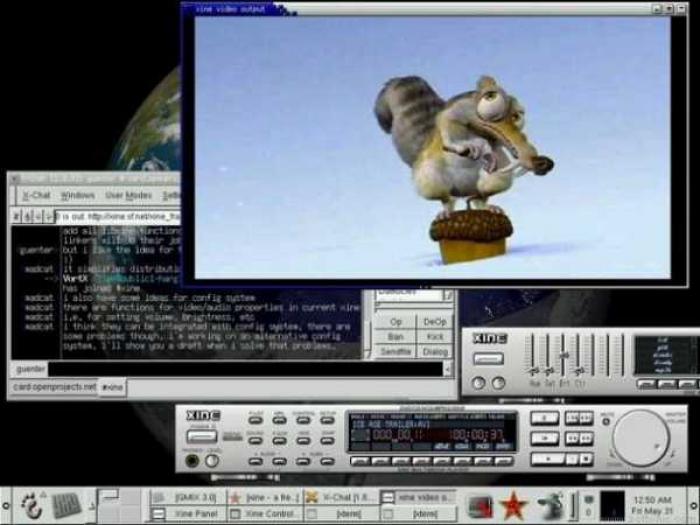
Task: Click the guenter nick button beside input
Action: [x=29, y=369]
